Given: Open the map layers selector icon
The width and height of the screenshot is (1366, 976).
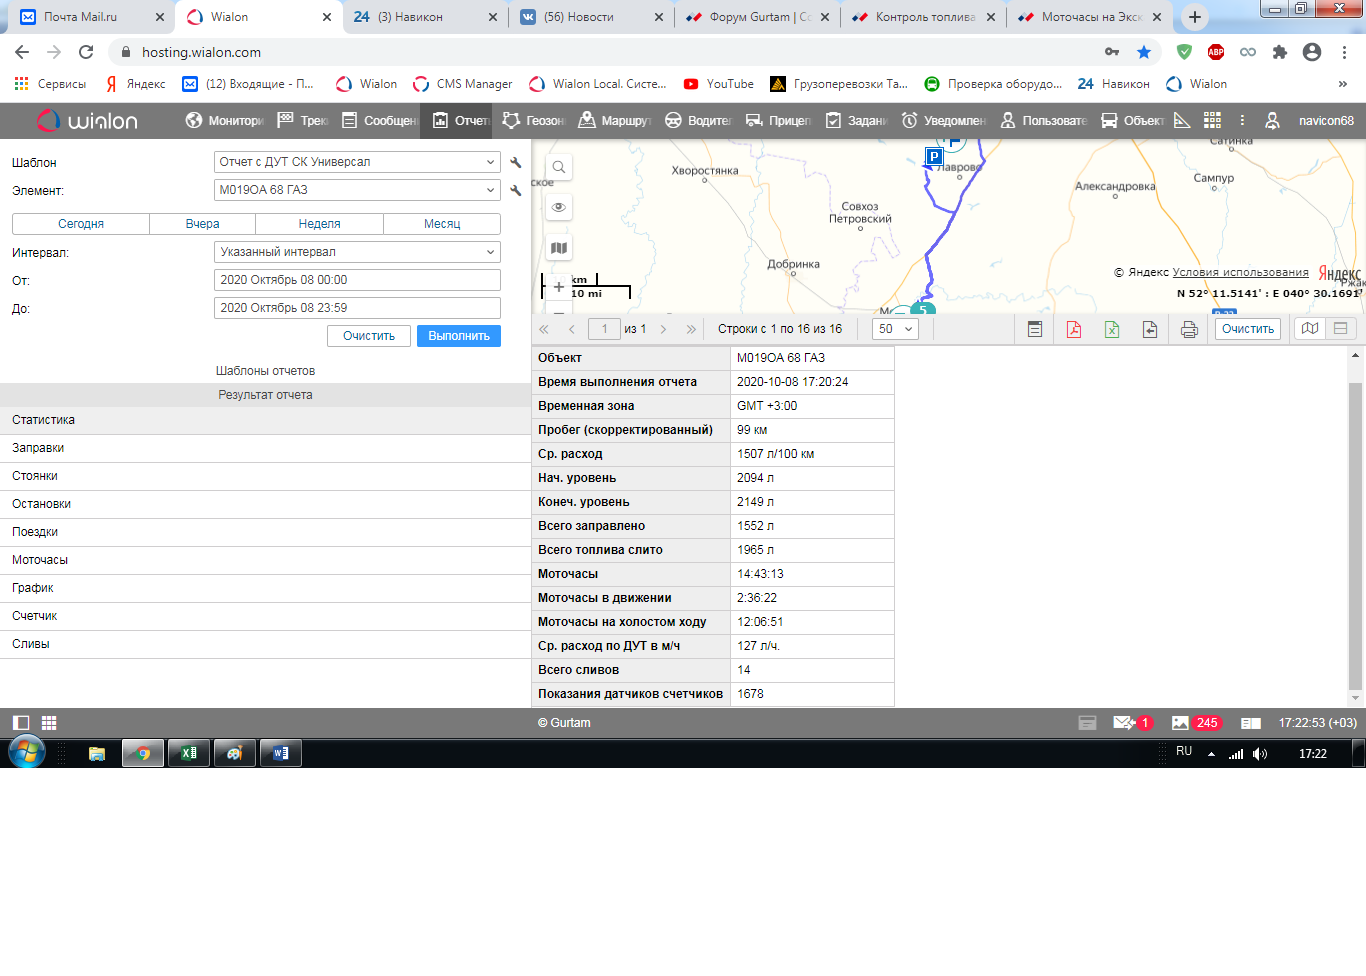Looking at the screenshot, I should coord(559,248).
